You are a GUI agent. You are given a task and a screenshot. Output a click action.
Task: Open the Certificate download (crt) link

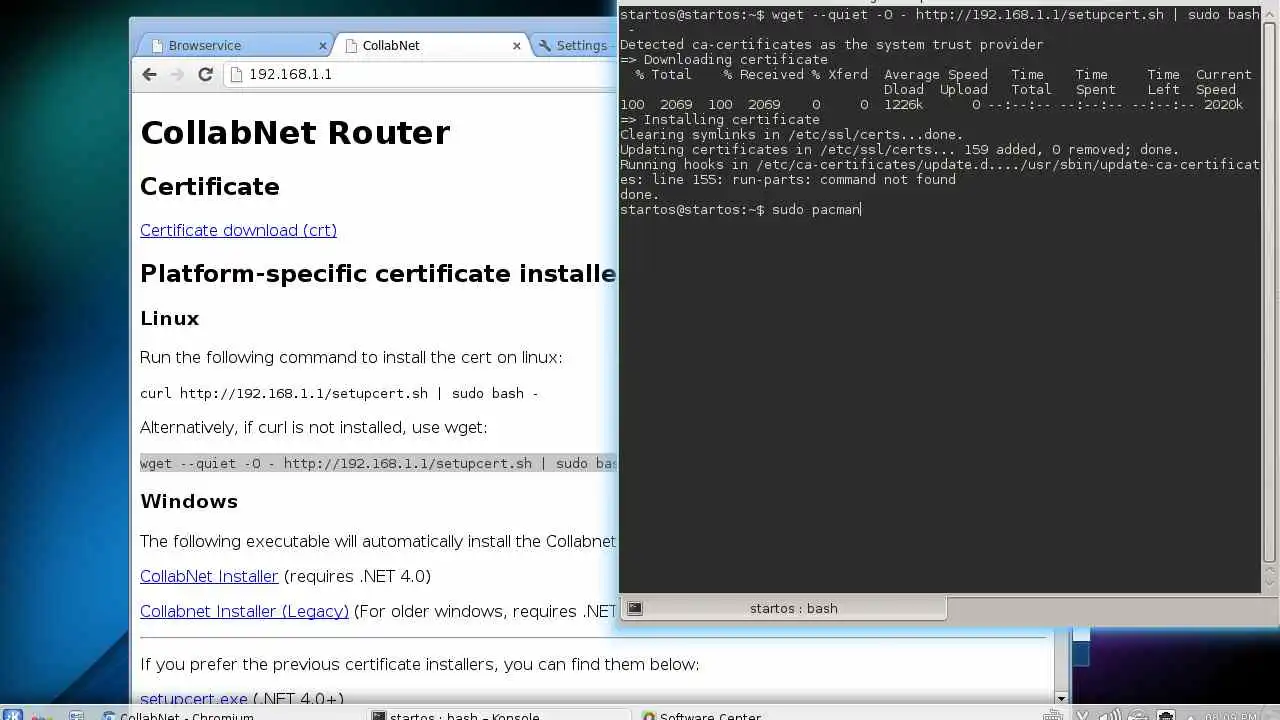tap(238, 230)
